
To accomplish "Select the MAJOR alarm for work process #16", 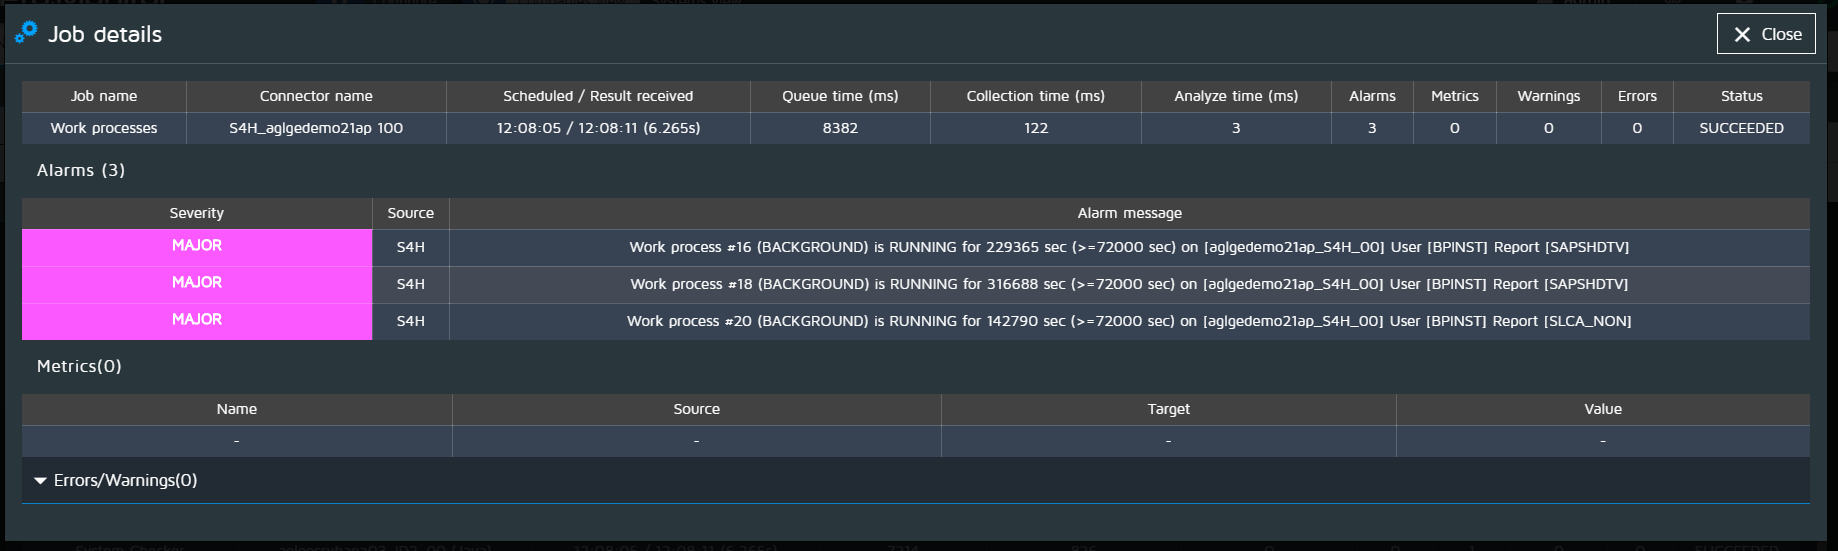I will pos(197,246).
